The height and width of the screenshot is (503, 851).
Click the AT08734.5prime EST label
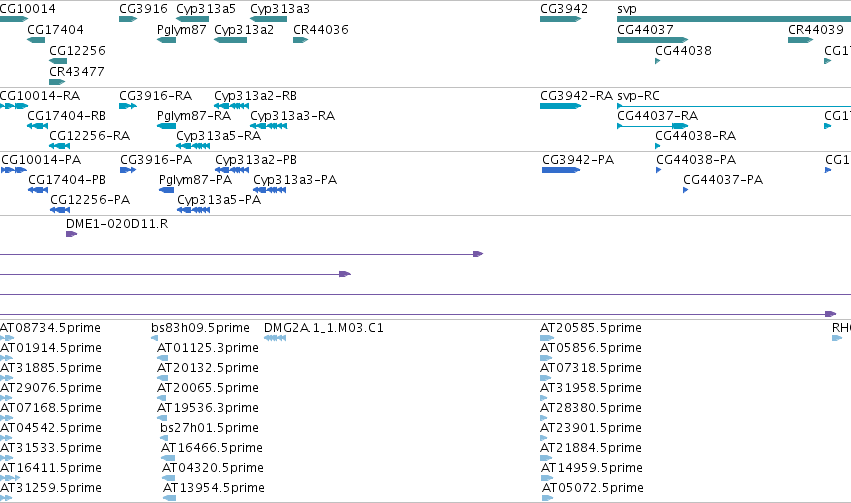tap(50, 328)
